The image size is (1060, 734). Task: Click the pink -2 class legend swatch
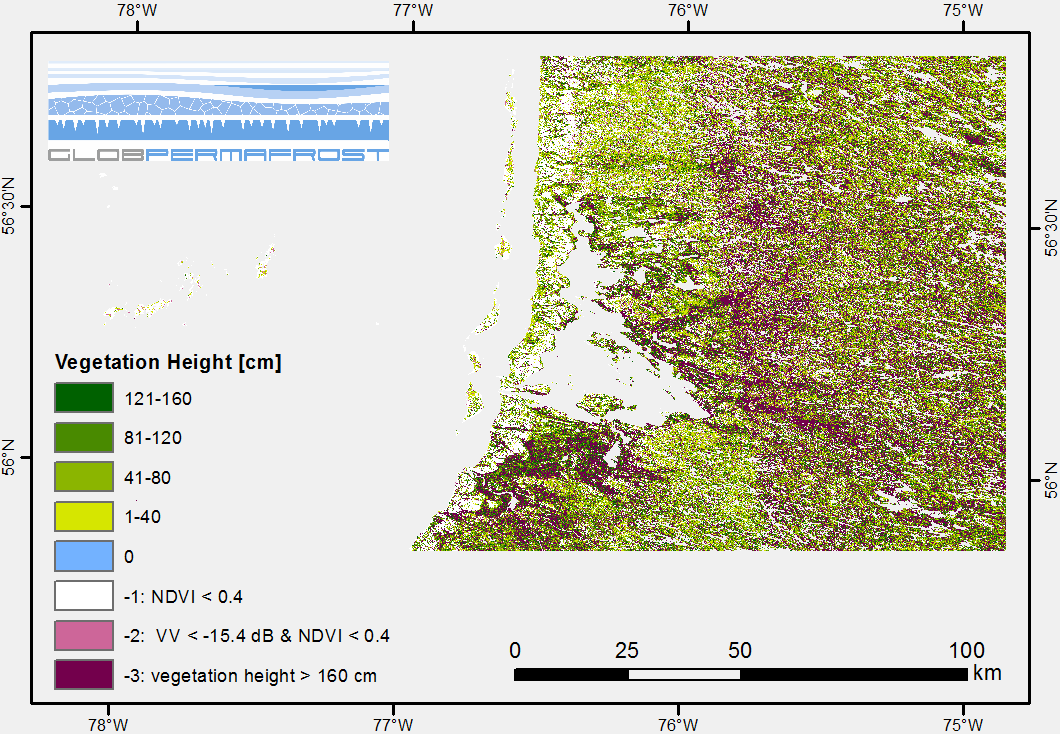tap(84, 635)
